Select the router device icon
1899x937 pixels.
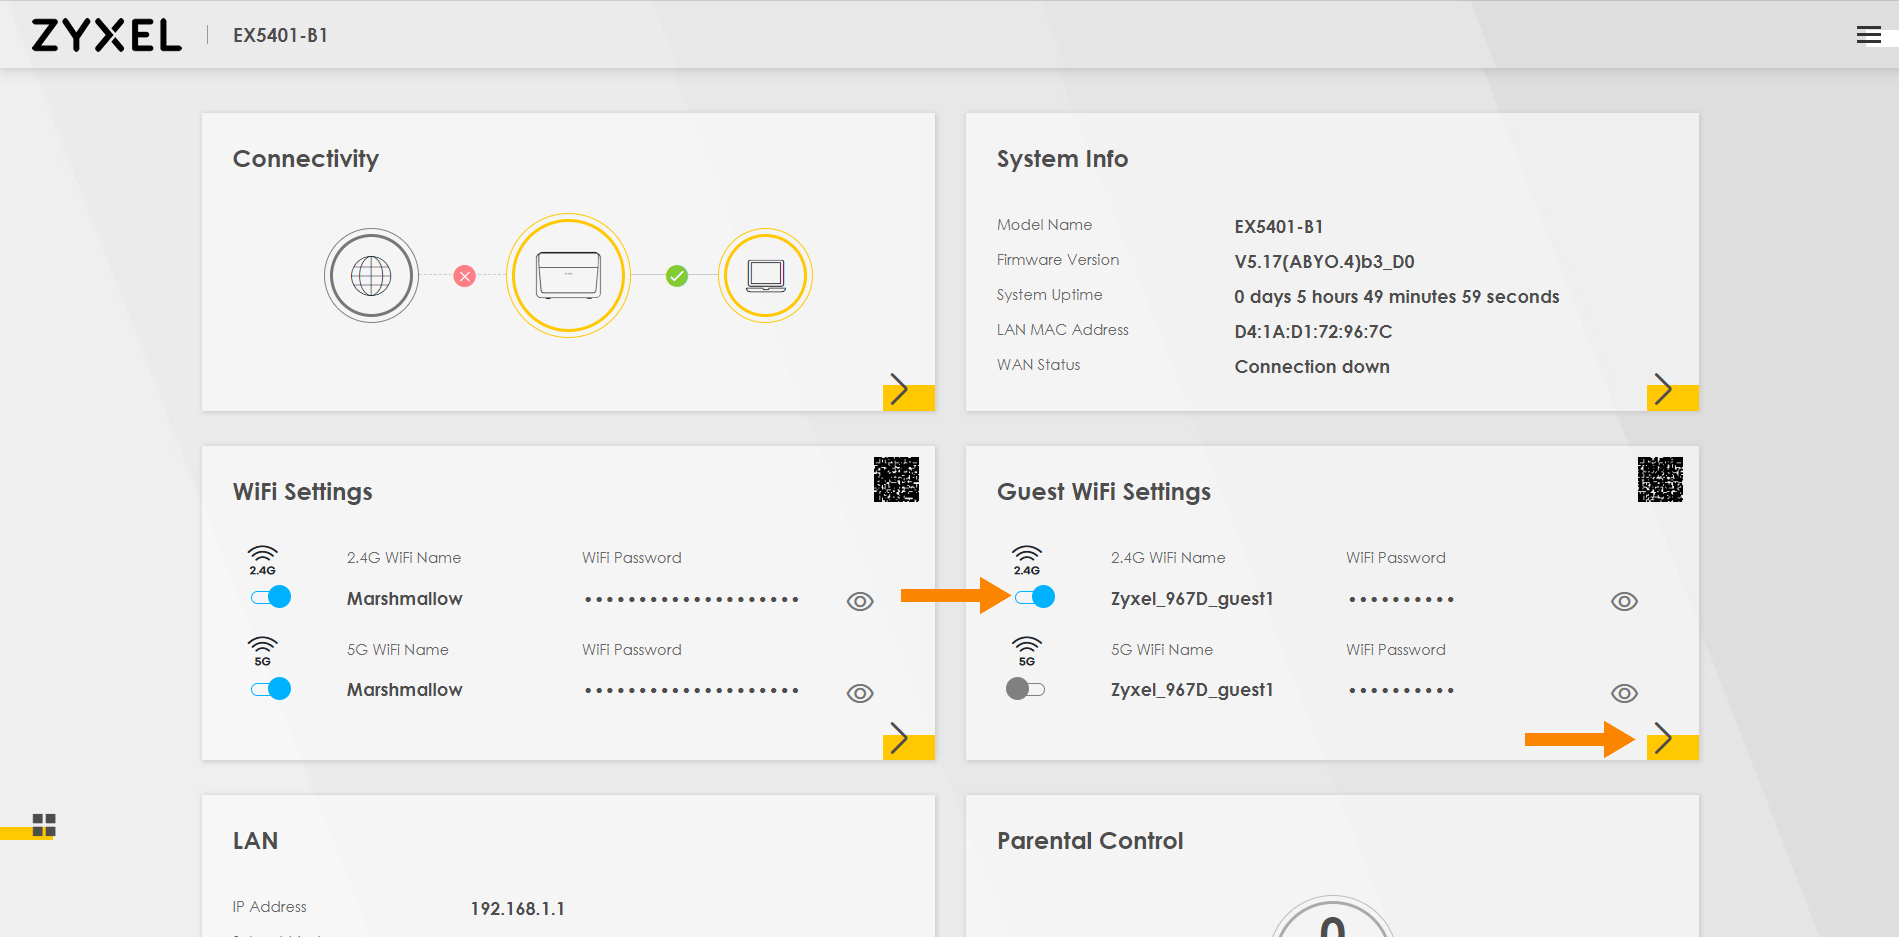pyautogui.click(x=568, y=275)
